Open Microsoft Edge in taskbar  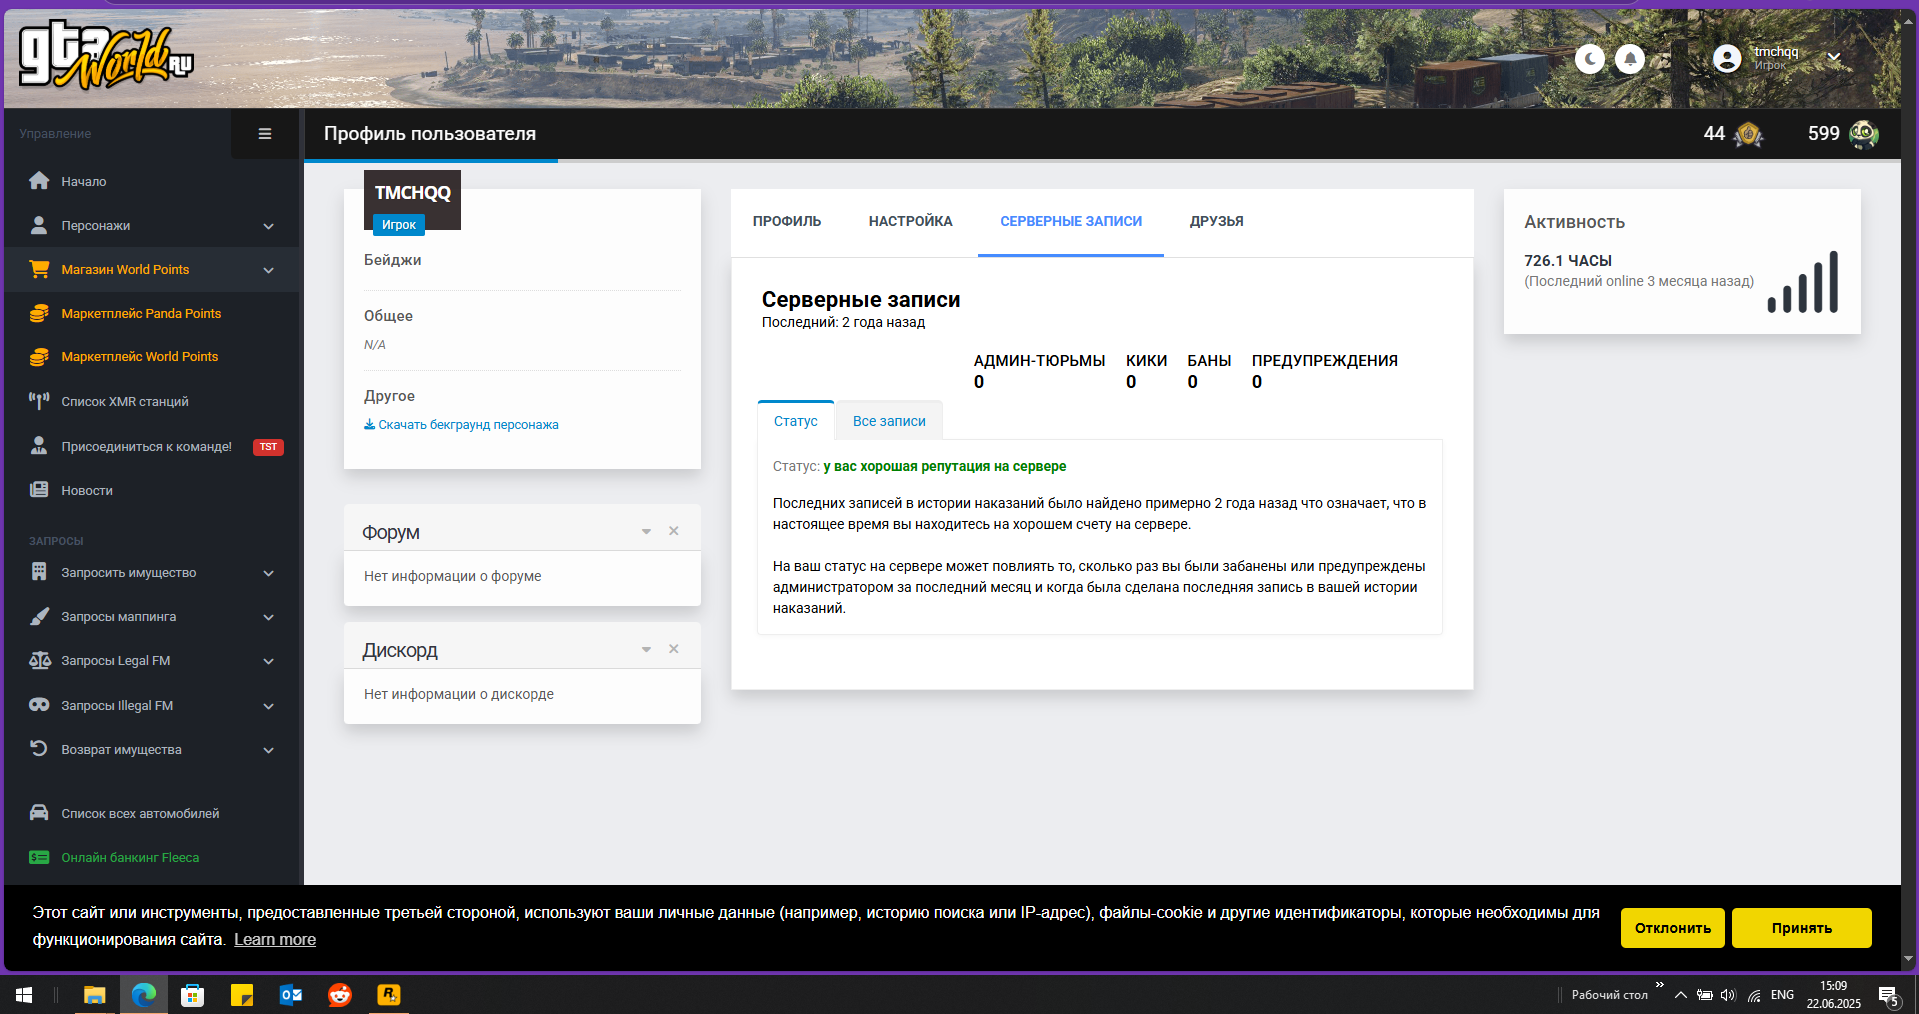pos(144,995)
